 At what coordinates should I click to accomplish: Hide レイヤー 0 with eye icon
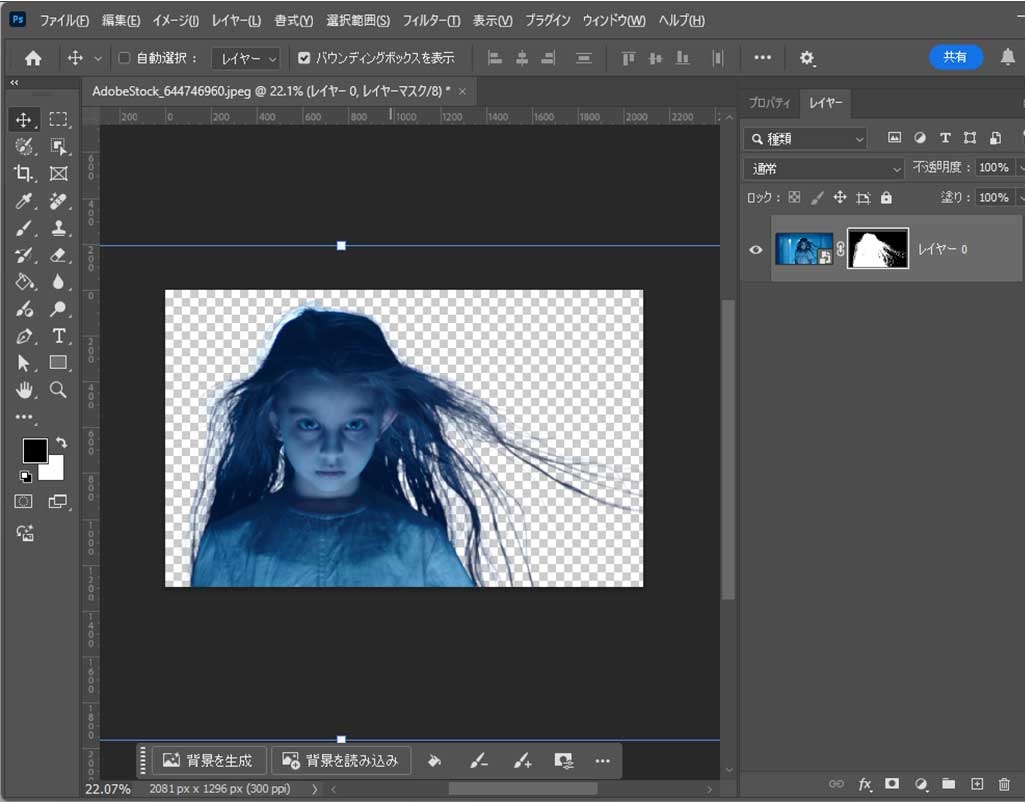coord(756,249)
